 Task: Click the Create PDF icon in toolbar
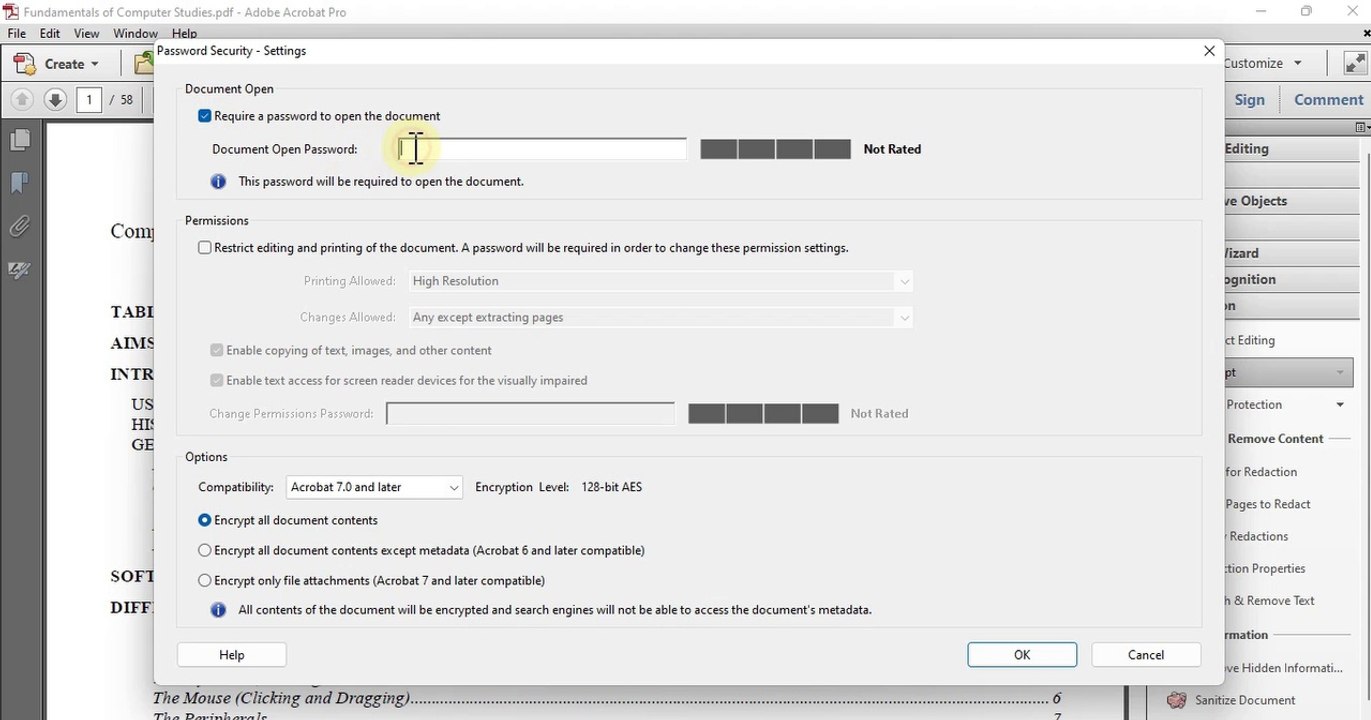pos(24,63)
